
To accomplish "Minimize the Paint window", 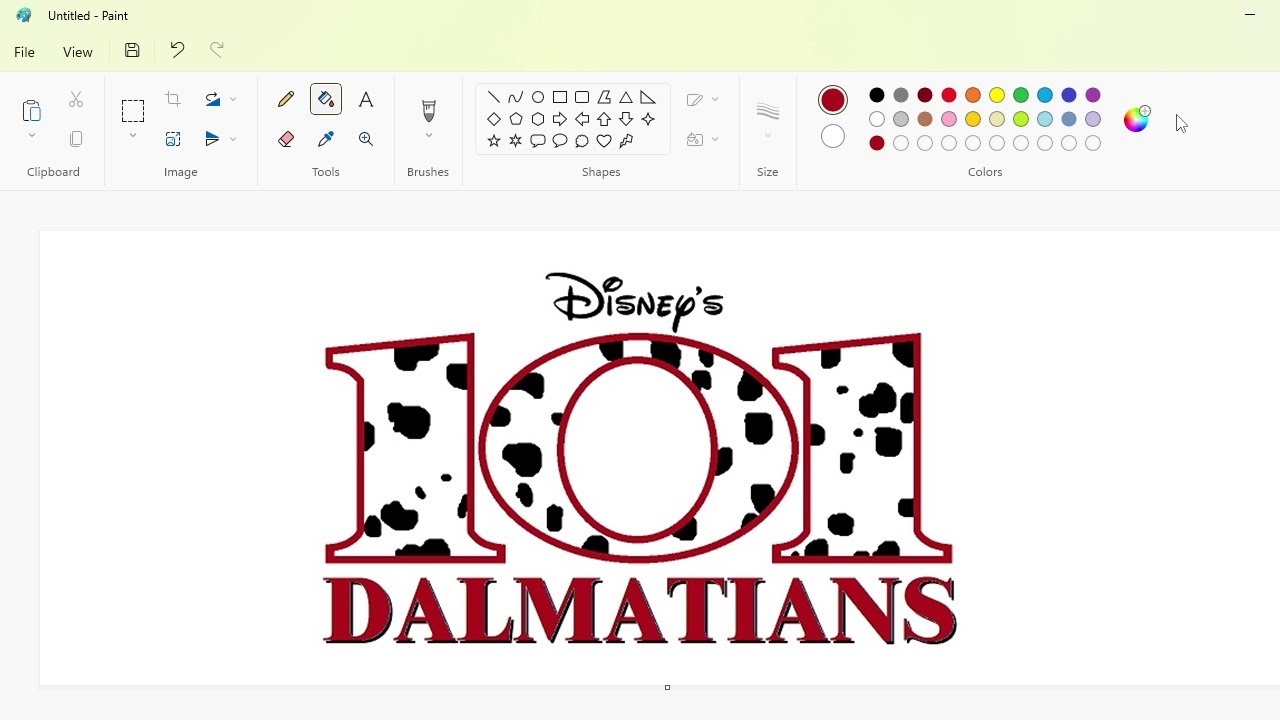I will click(1250, 15).
